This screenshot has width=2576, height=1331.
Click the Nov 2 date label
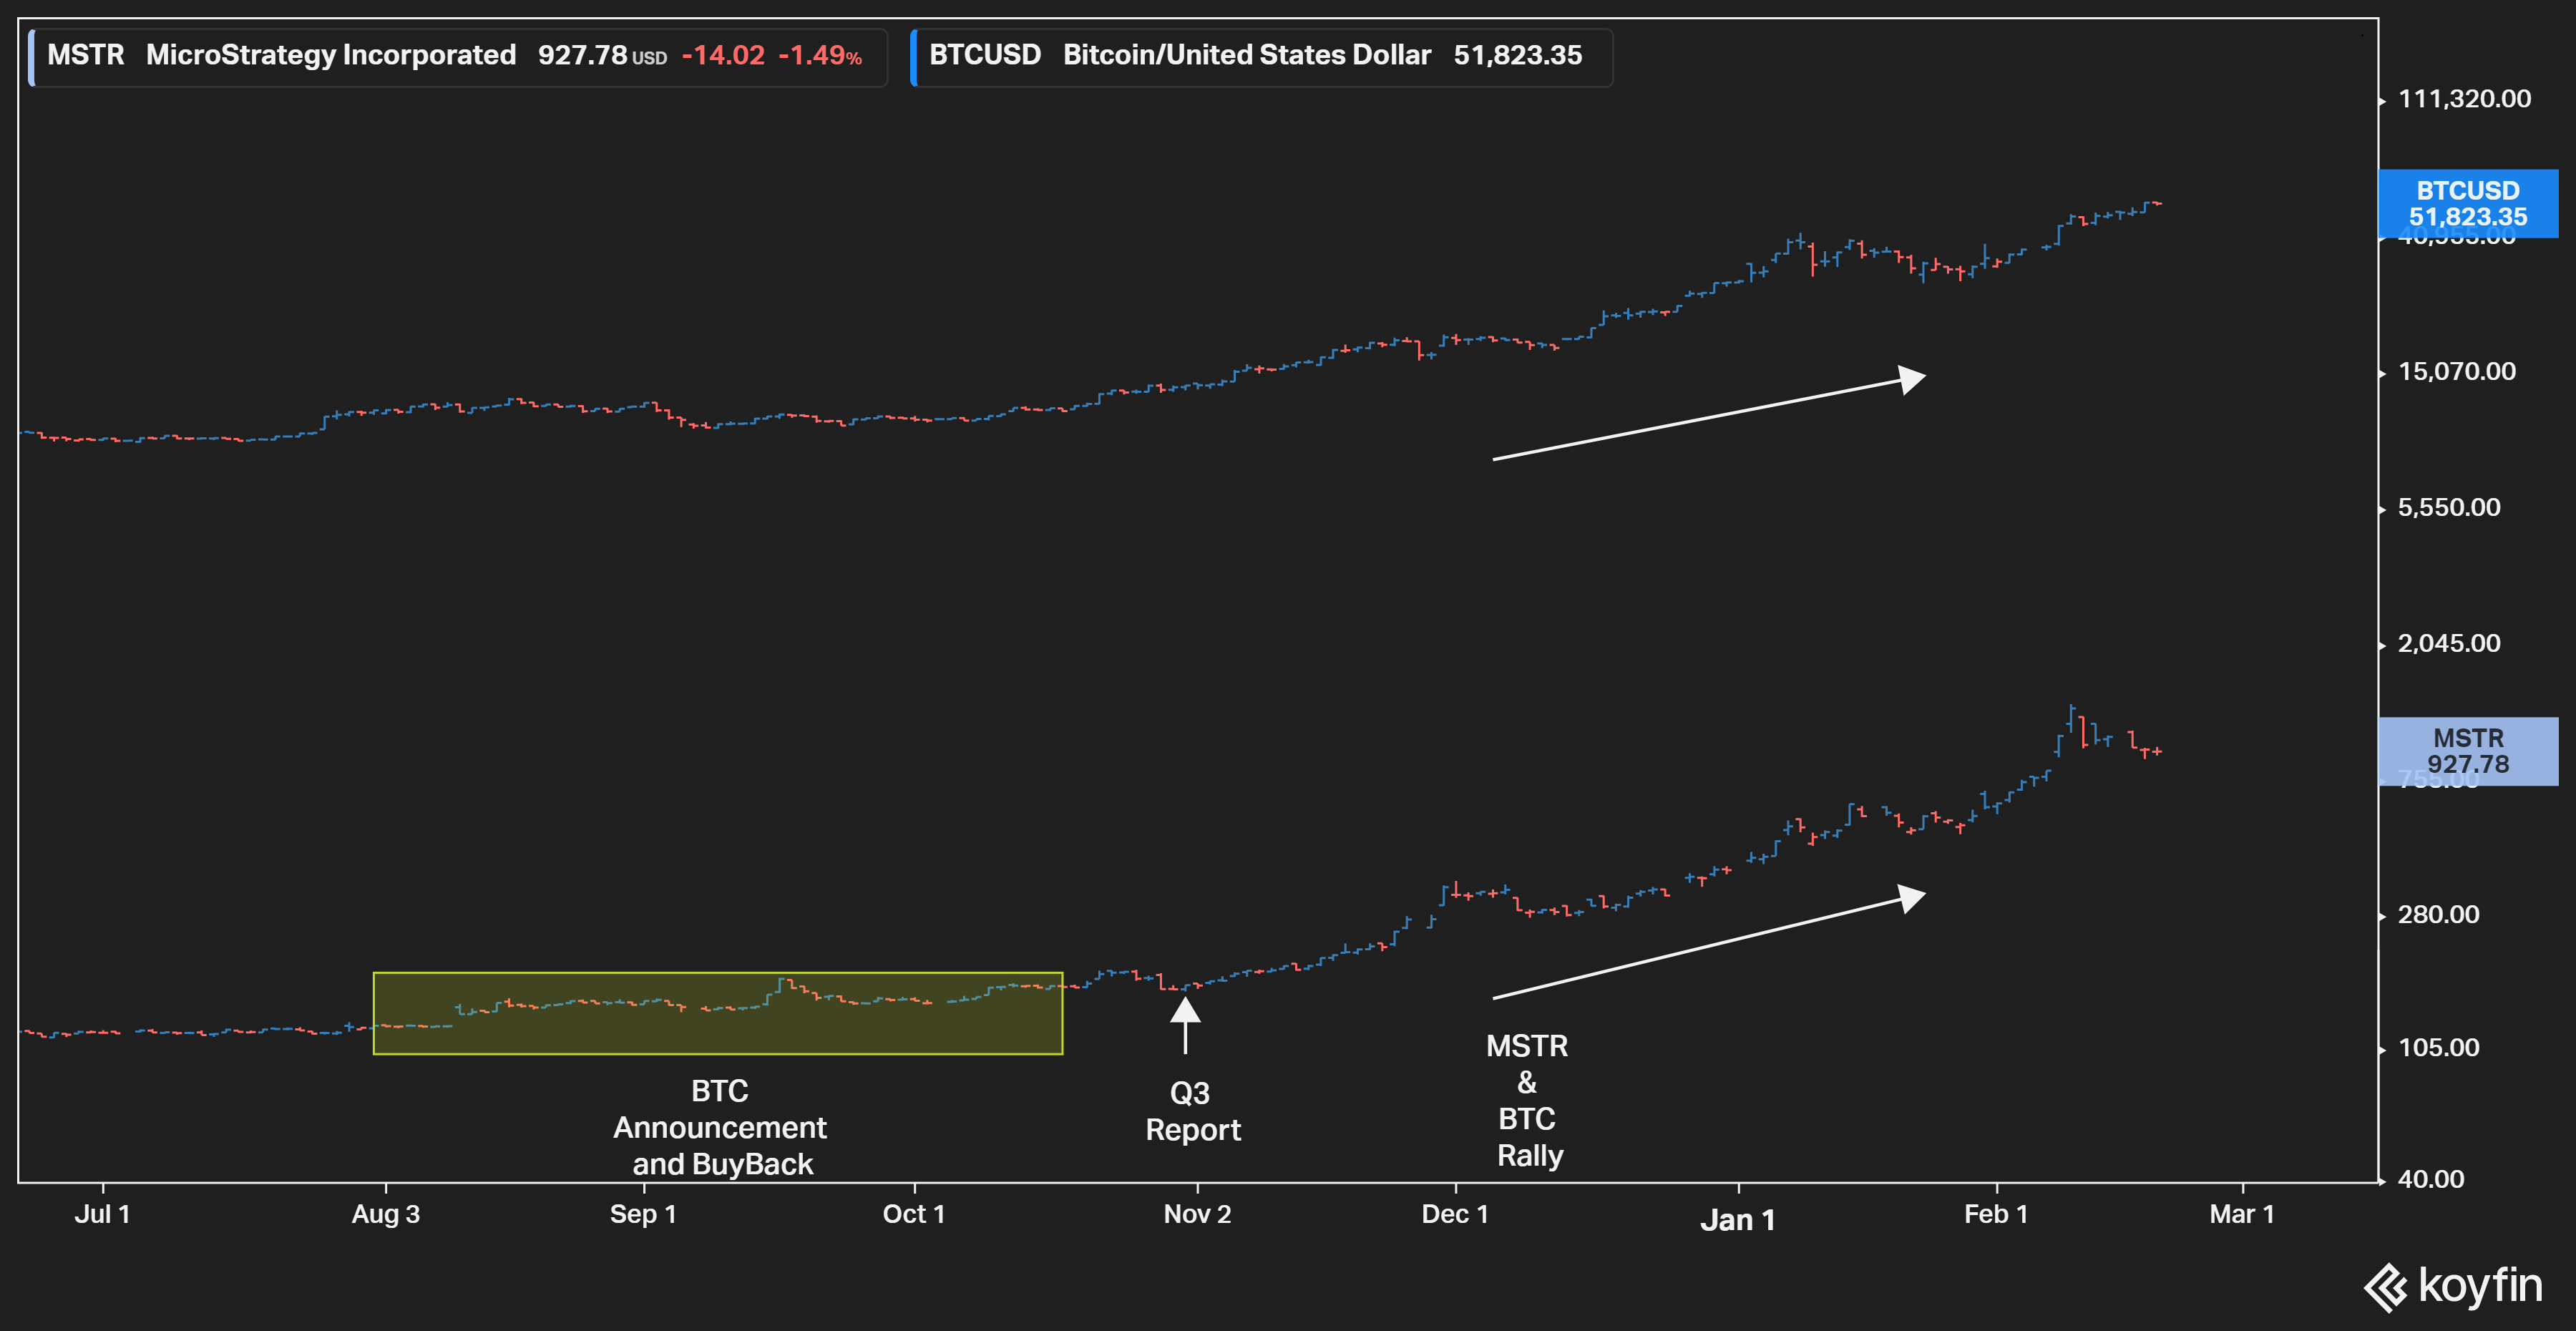[1197, 1214]
